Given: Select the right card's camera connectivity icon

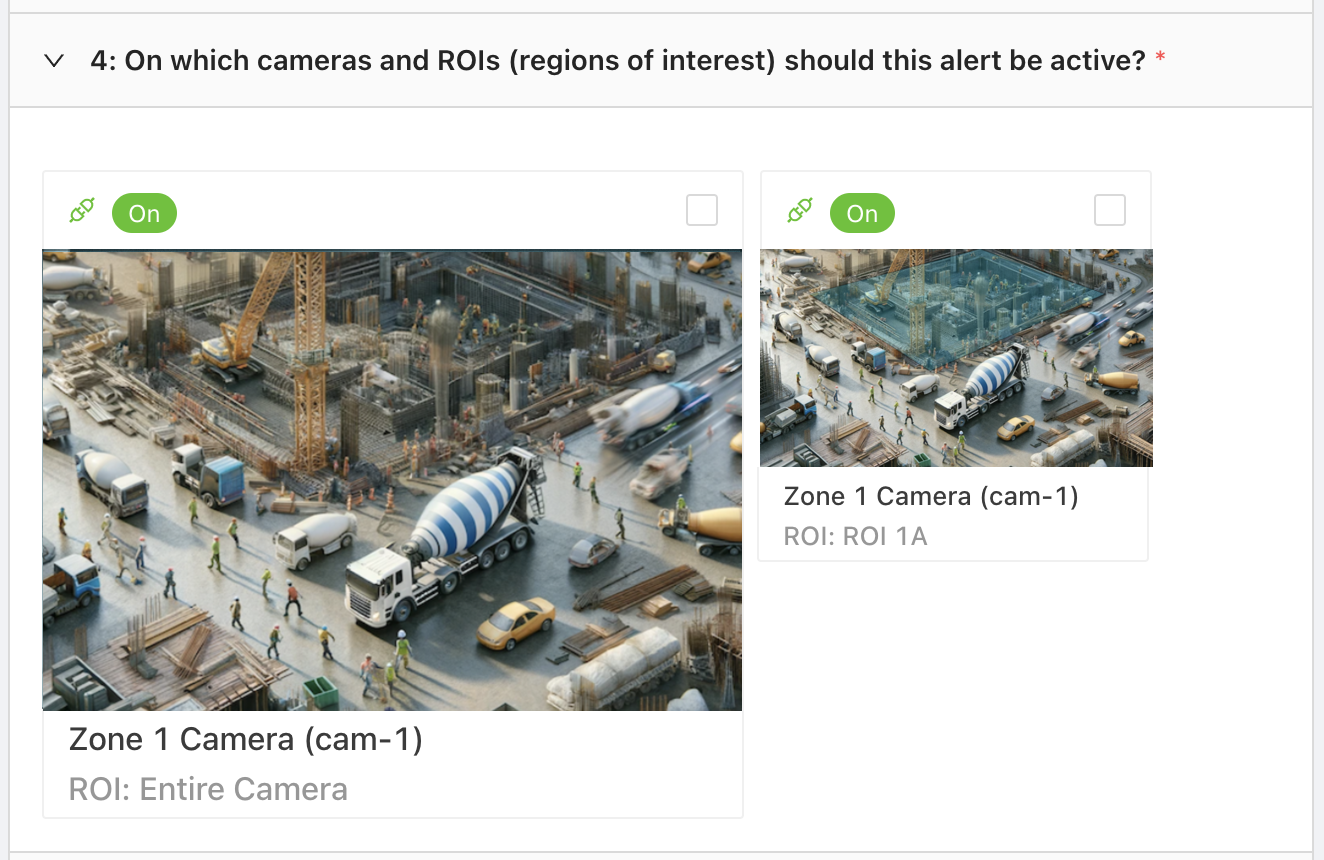Looking at the screenshot, I should click(799, 210).
